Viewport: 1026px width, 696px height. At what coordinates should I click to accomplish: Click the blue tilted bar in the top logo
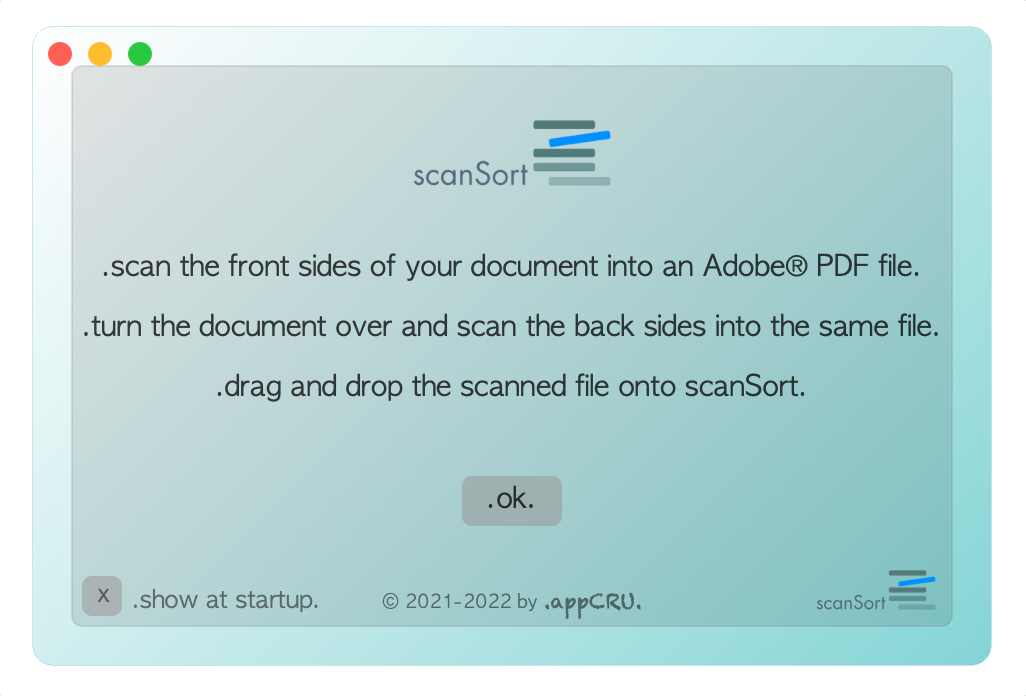pos(580,138)
